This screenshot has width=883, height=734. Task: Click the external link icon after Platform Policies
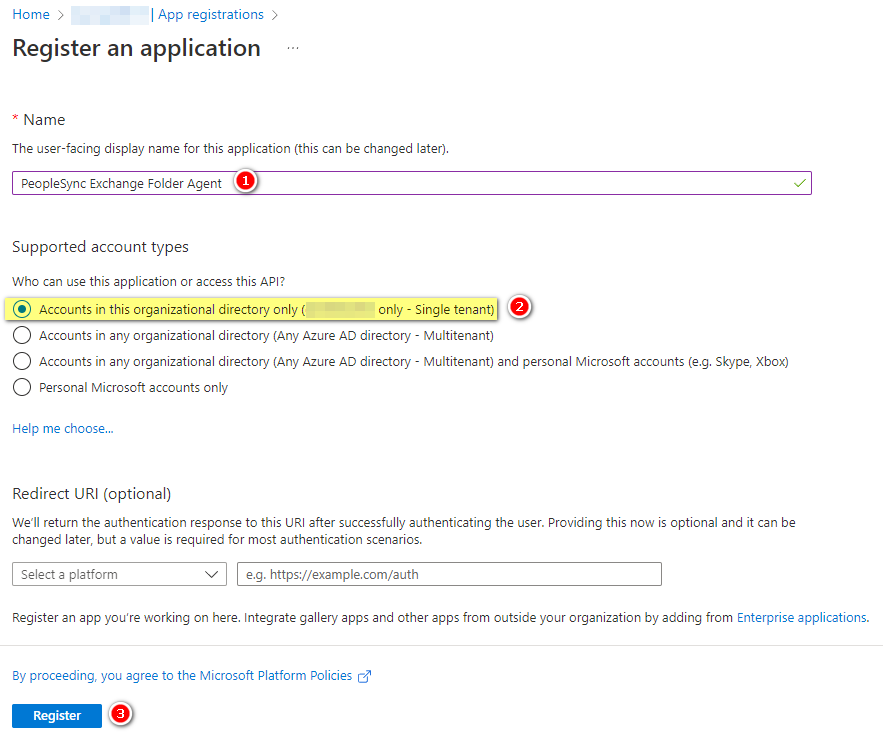365,676
